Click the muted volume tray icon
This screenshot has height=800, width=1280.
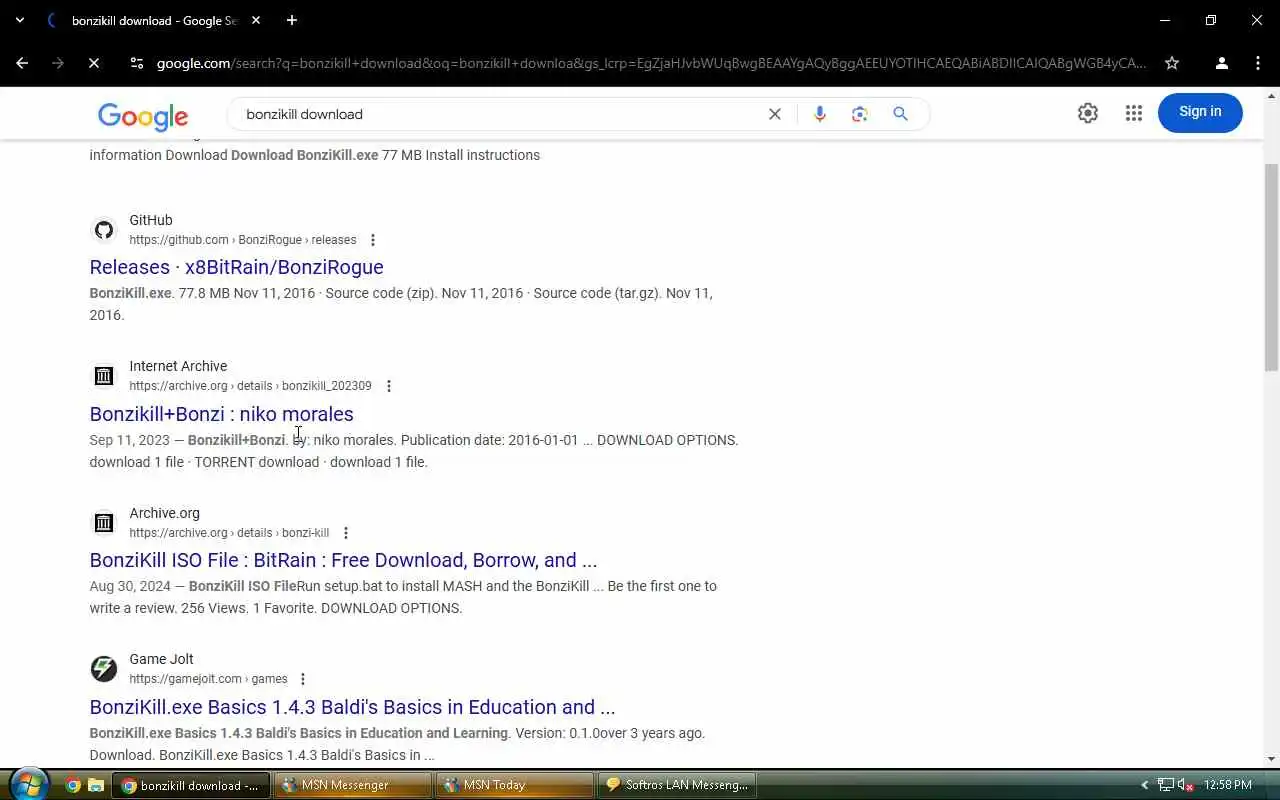(x=1186, y=785)
